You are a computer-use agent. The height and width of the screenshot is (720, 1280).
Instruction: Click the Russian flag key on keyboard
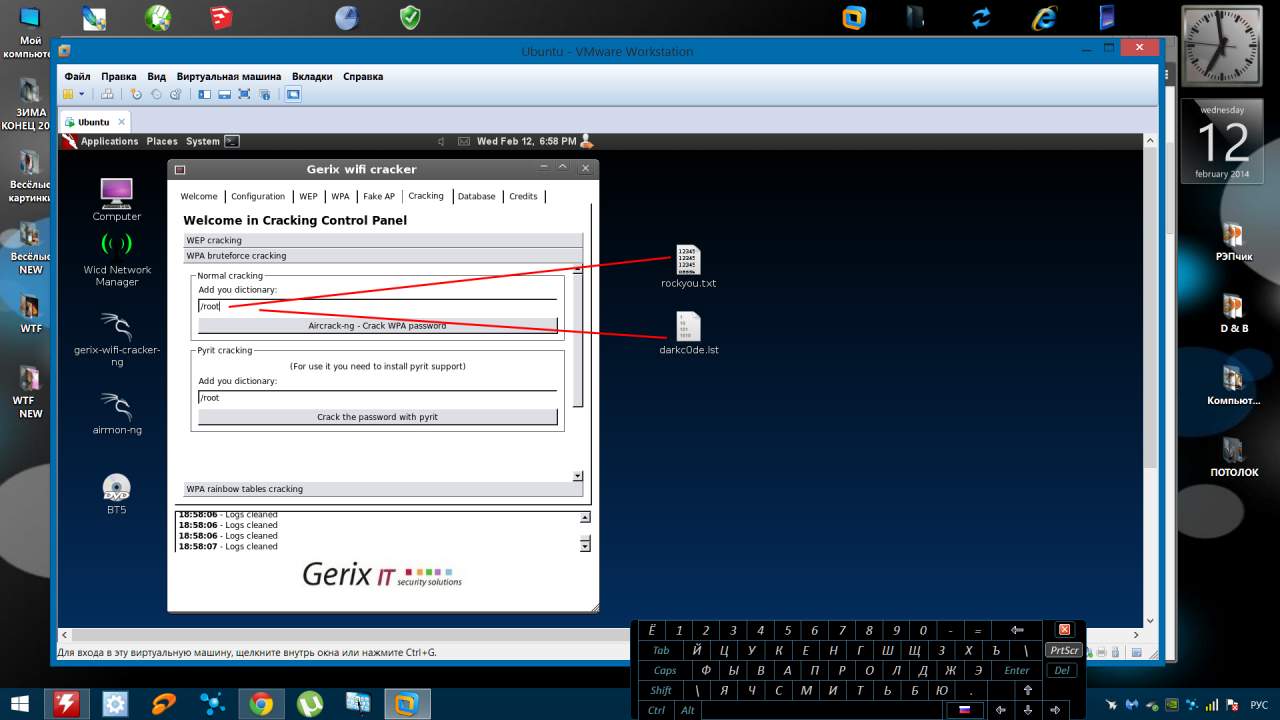coord(965,710)
